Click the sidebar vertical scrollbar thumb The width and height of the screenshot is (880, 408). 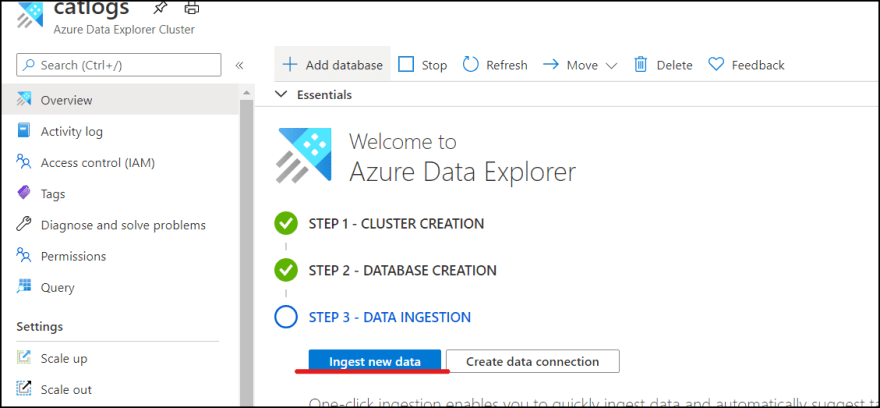tap(246, 253)
